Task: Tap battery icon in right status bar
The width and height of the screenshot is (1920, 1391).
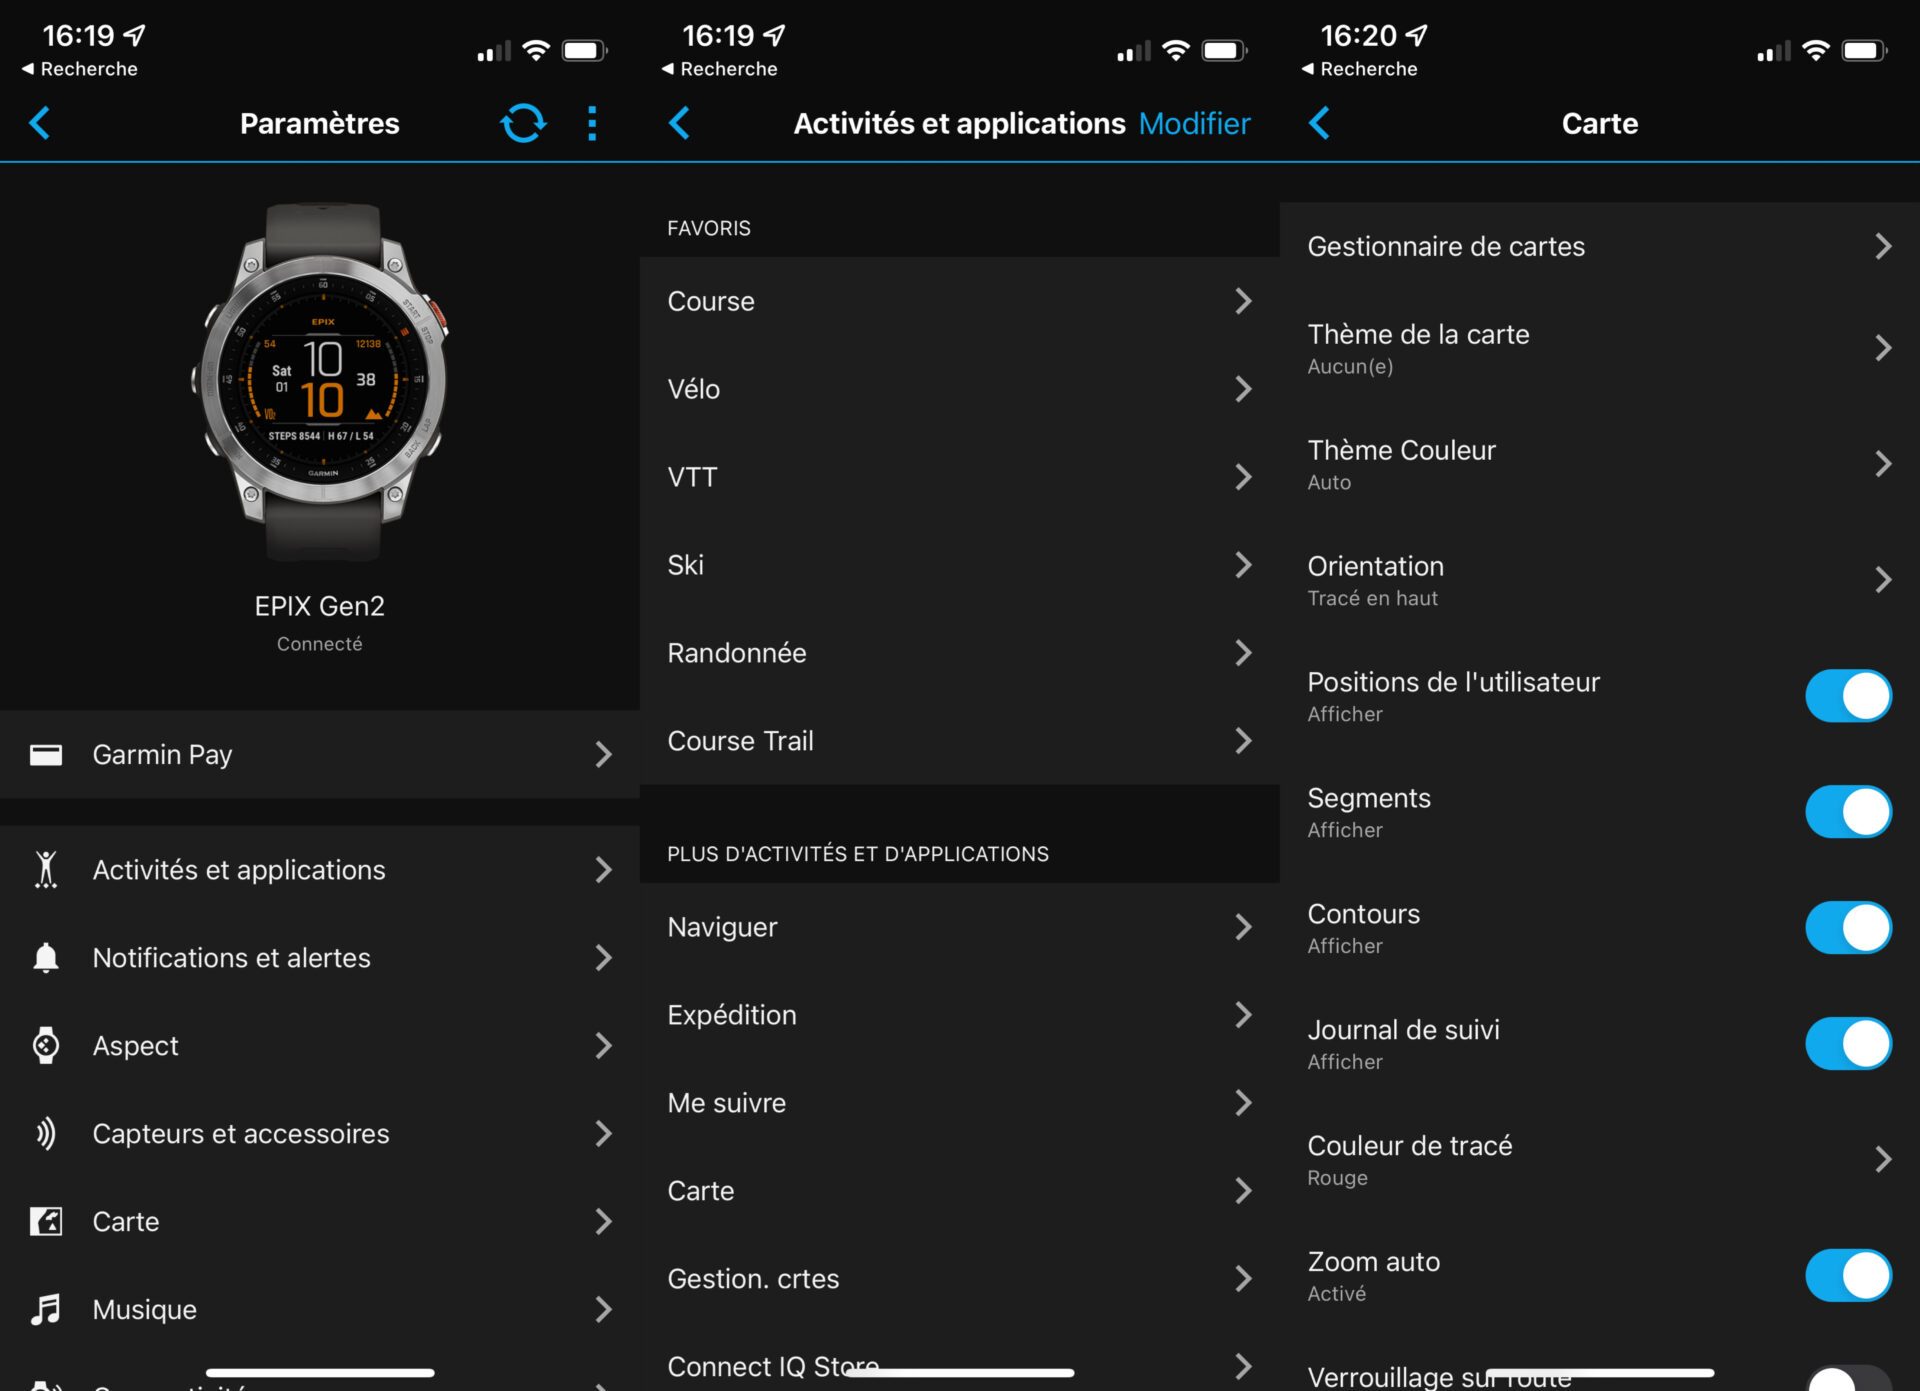Action: 1864,50
